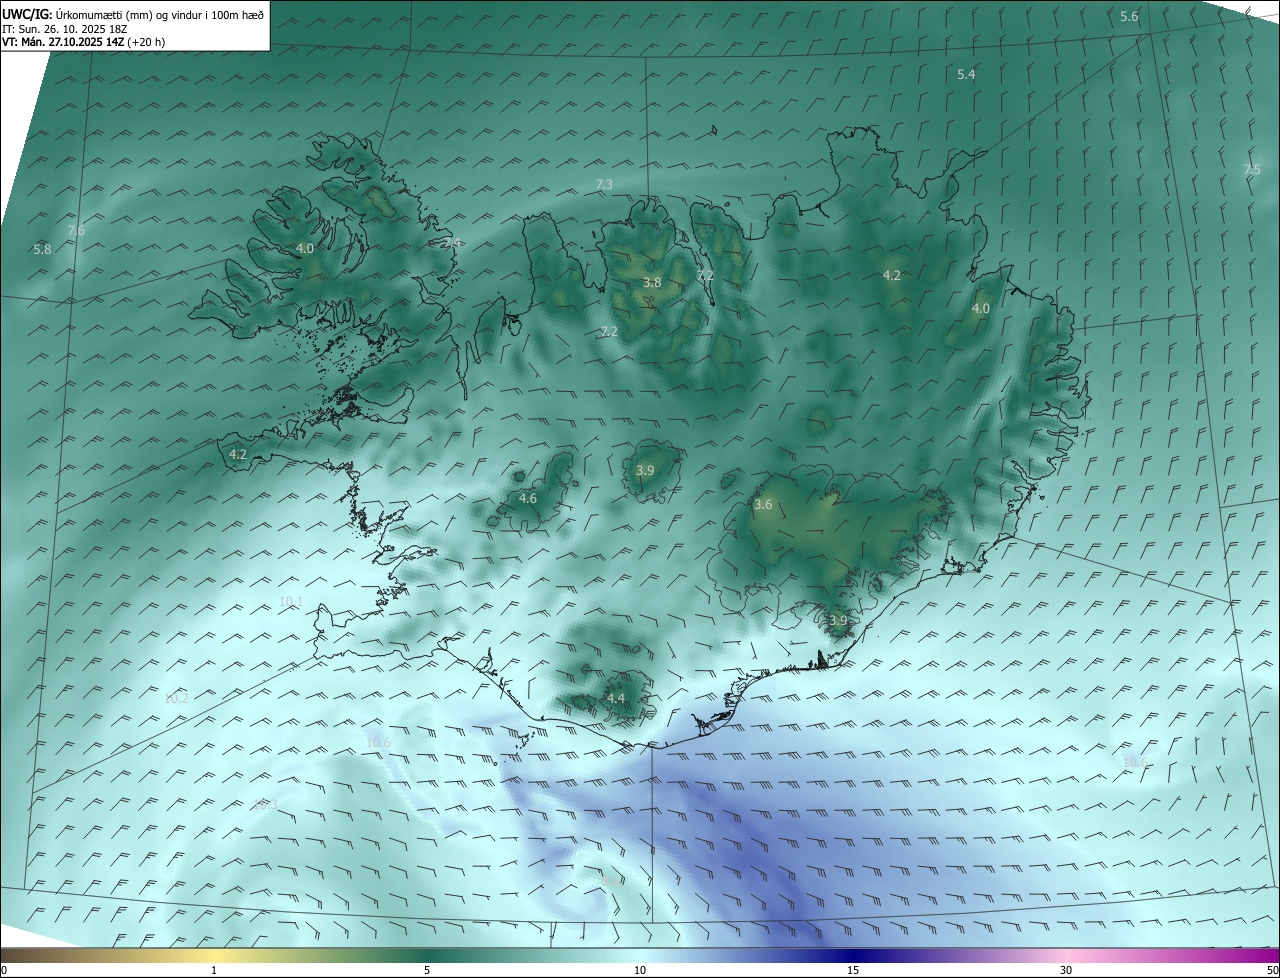Click the 3.6 value label on Vatnajökull glacier
The height and width of the screenshot is (978, 1280).
pyautogui.click(x=763, y=505)
